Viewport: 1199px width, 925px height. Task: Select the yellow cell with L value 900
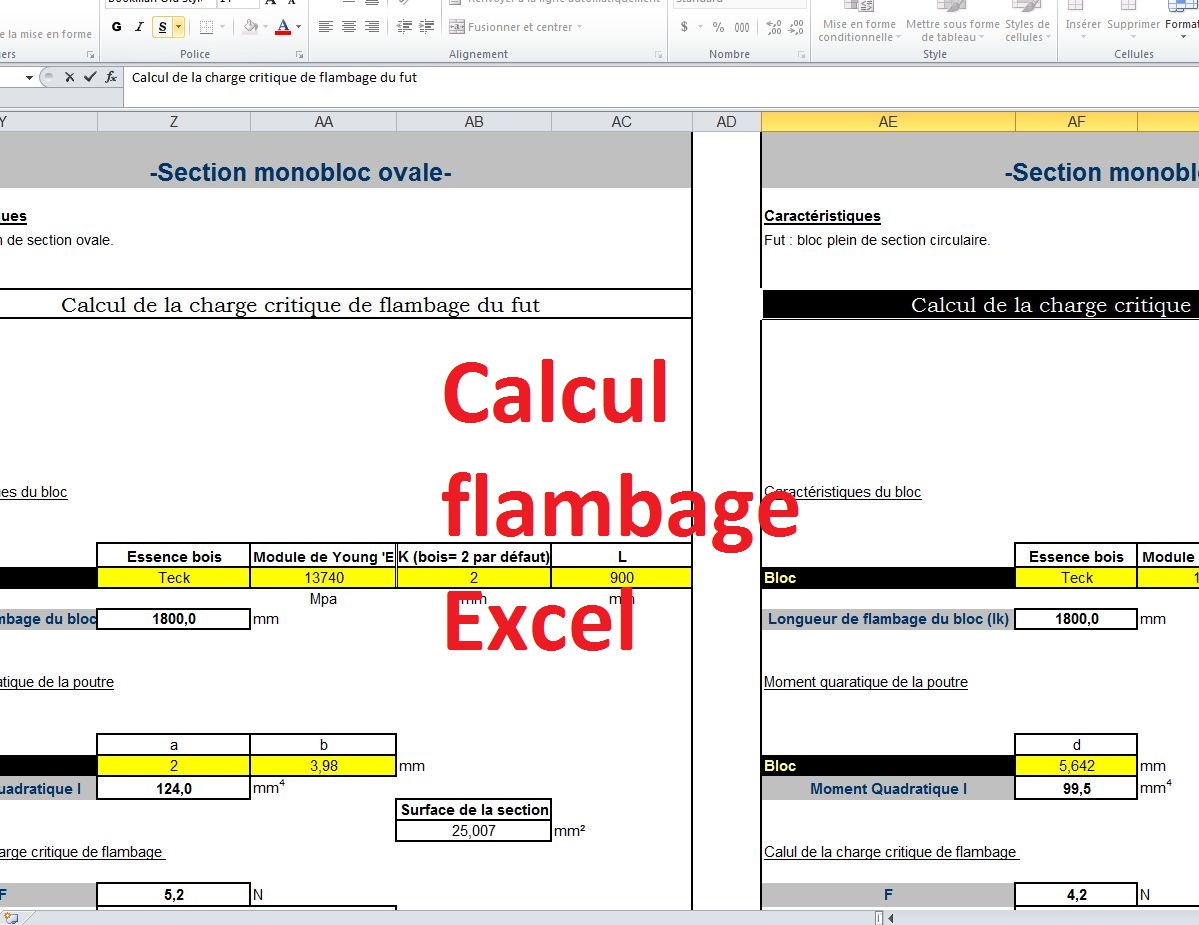pyautogui.click(x=622, y=577)
